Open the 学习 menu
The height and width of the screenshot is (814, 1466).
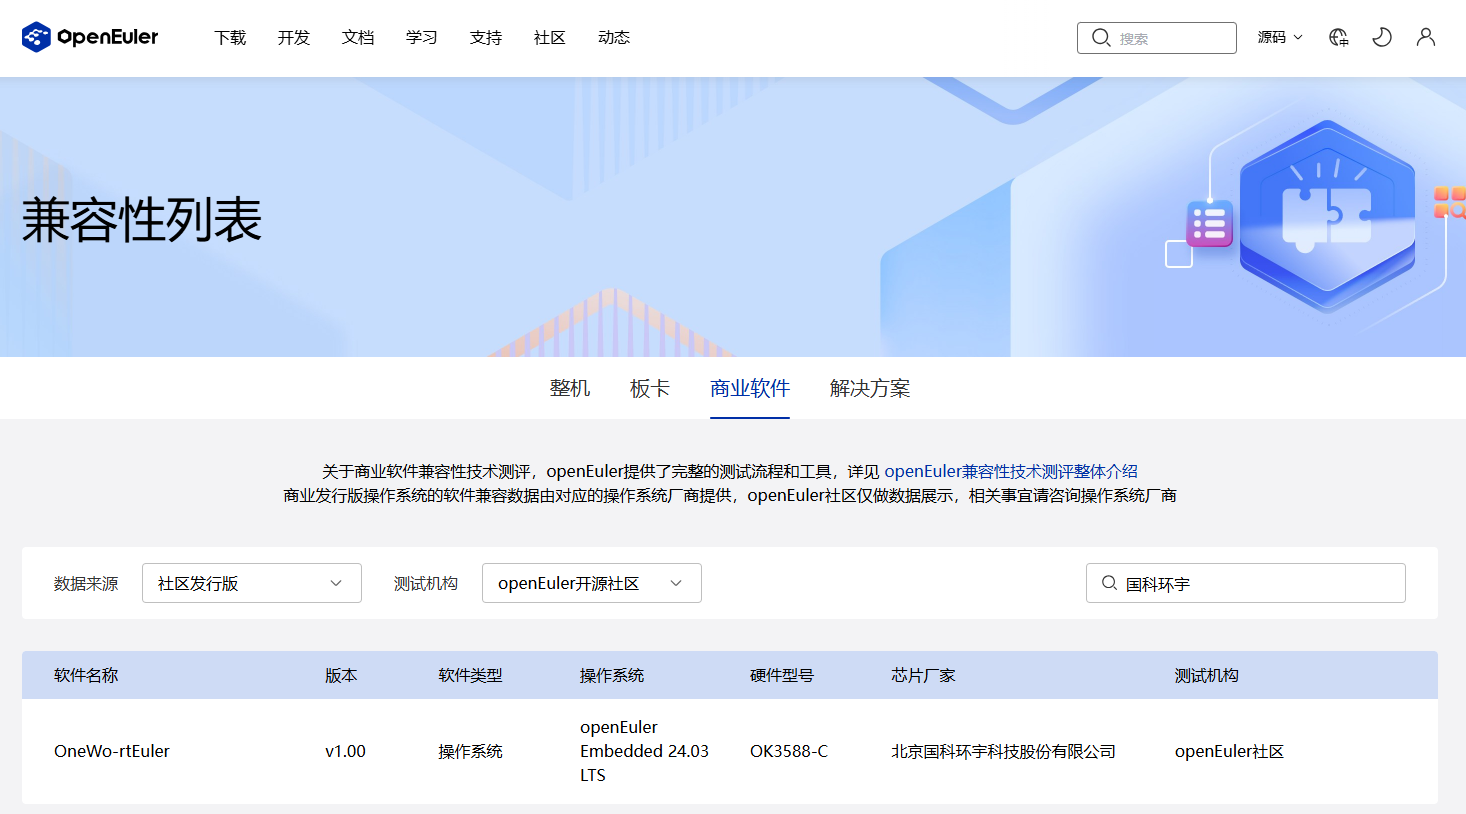point(422,37)
